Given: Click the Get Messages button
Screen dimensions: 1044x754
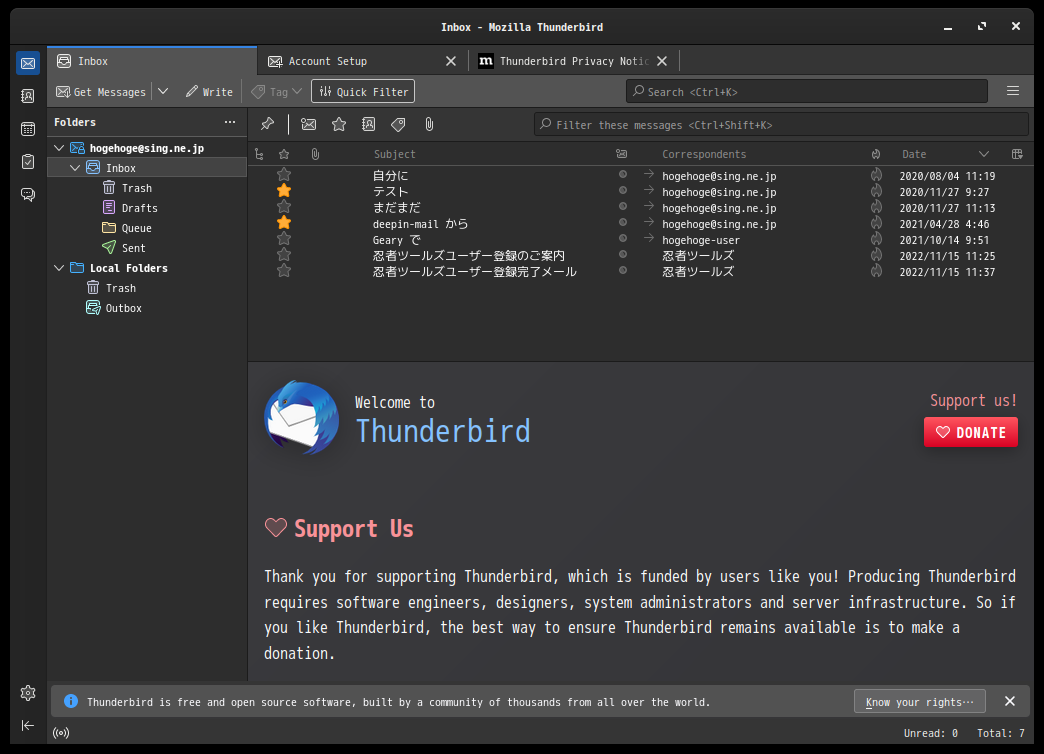Looking at the screenshot, I should [101, 92].
